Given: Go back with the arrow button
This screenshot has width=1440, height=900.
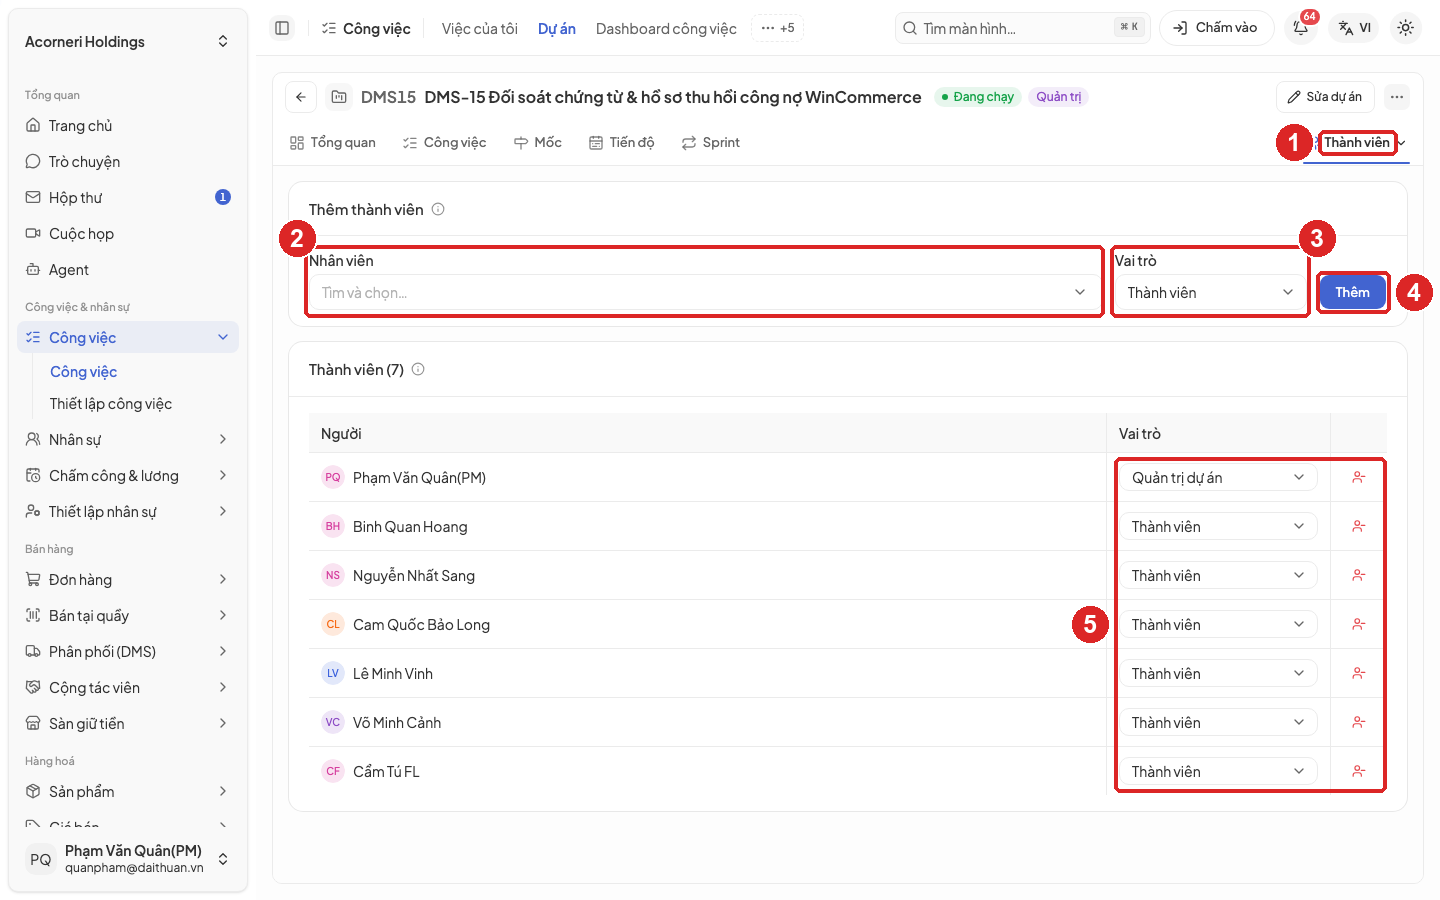Looking at the screenshot, I should pyautogui.click(x=301, y=97).
